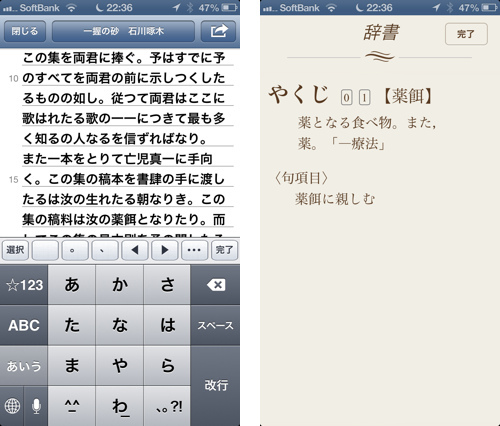
Task: Switch to ABC alphabet keyboard mode
Action: (24, 325)
